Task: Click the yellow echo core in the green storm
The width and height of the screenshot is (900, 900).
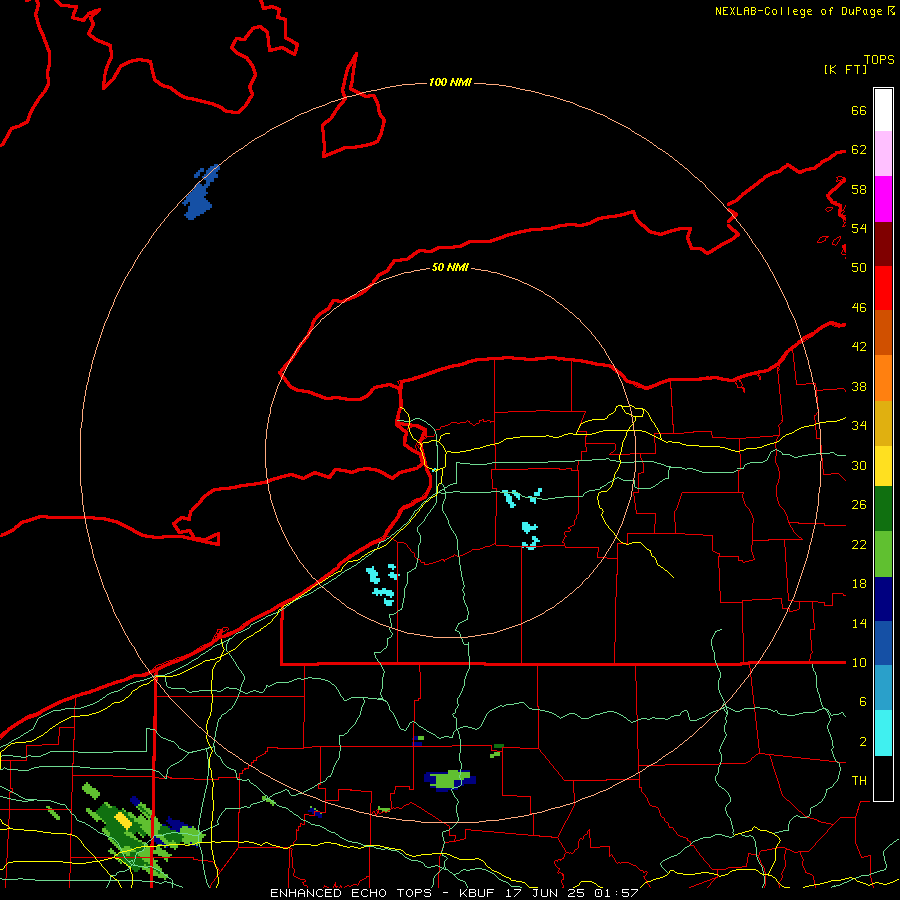Action: point(123,820)
